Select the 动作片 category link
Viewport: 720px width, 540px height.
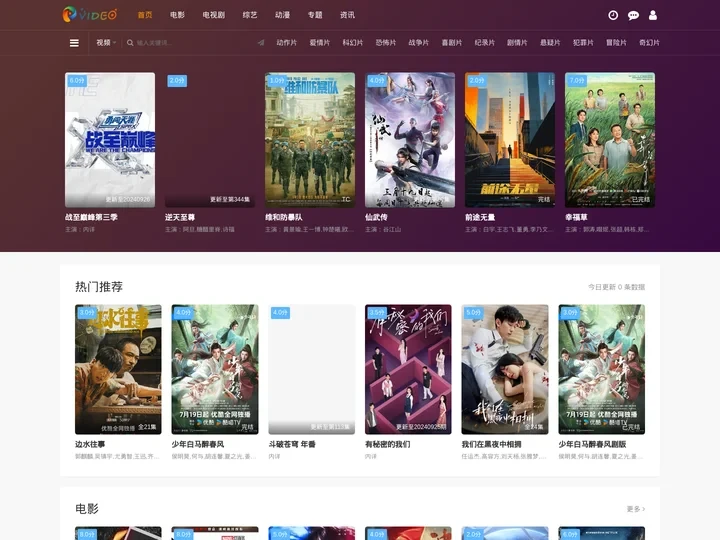tap(287, 43)
